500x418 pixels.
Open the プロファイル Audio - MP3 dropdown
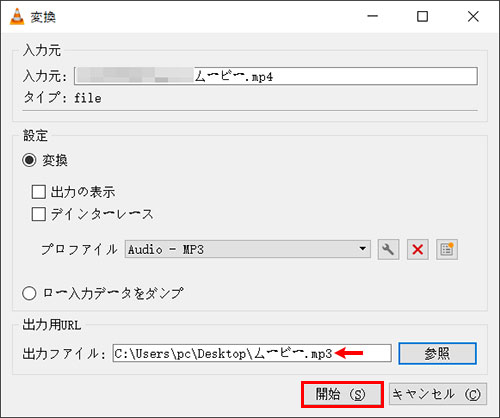(248, 249)
